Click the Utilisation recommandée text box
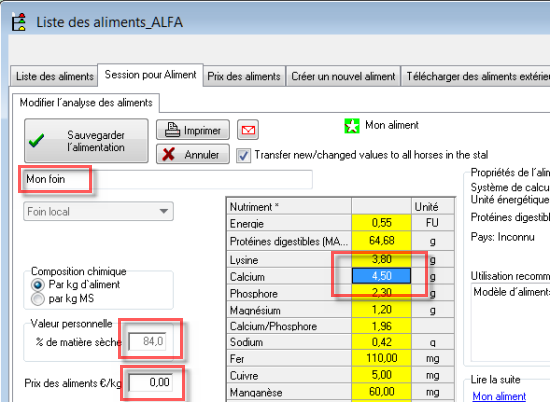550x402 pixels. 510,323
